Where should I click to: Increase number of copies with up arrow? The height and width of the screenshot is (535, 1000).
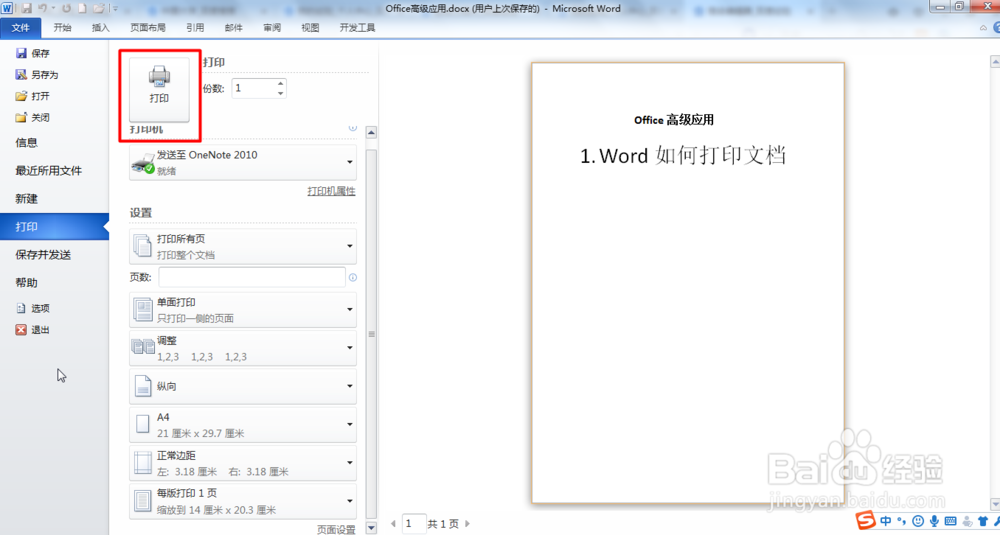click(281, 84)
